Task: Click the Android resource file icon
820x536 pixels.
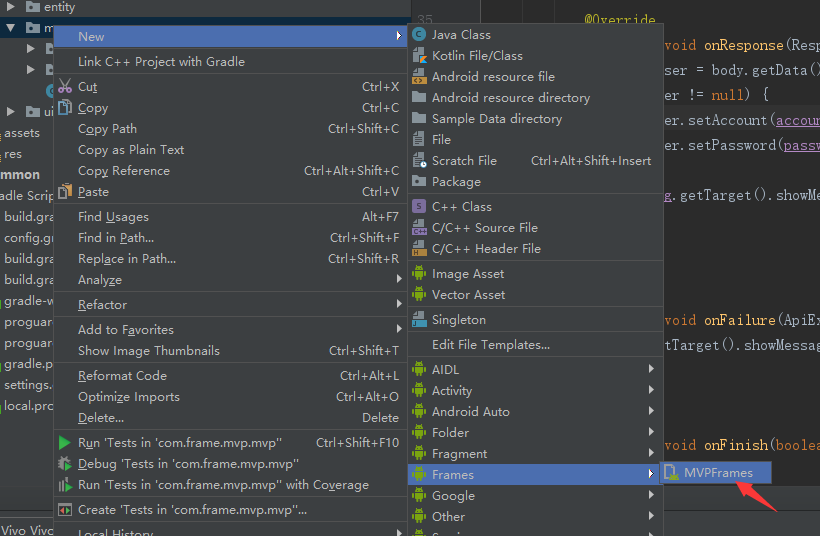Action: (x=419, y=76)
